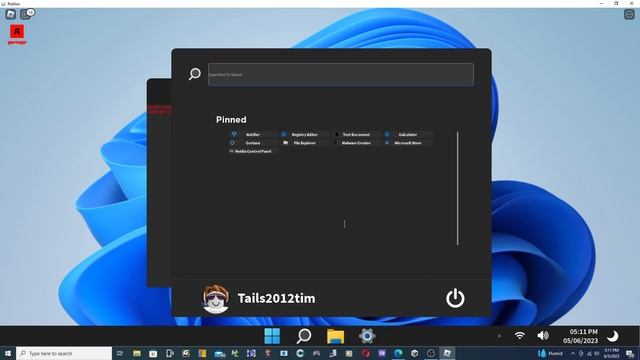Screen dimensions: 640x360
Task: Open the real Windows Start button
Action: coord(8,353)
